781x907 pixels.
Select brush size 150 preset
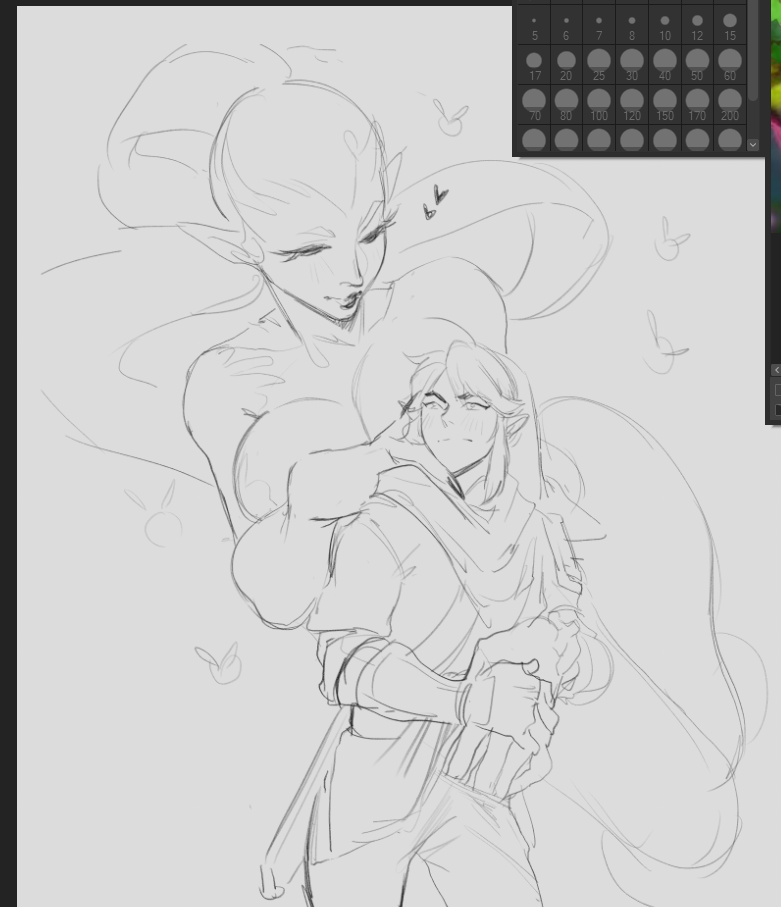[x=664, y=104]
